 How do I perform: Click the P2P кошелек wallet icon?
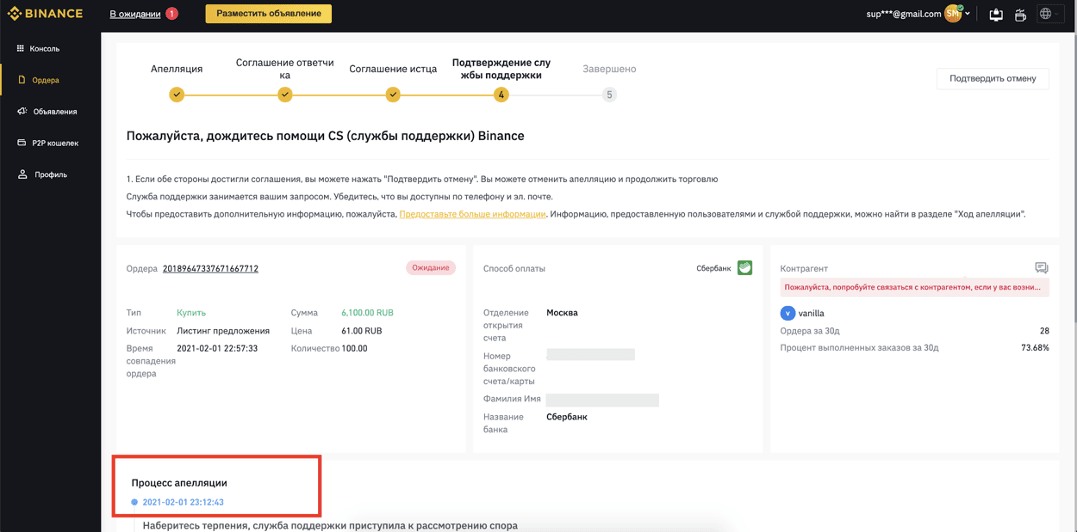click(21, 143)
